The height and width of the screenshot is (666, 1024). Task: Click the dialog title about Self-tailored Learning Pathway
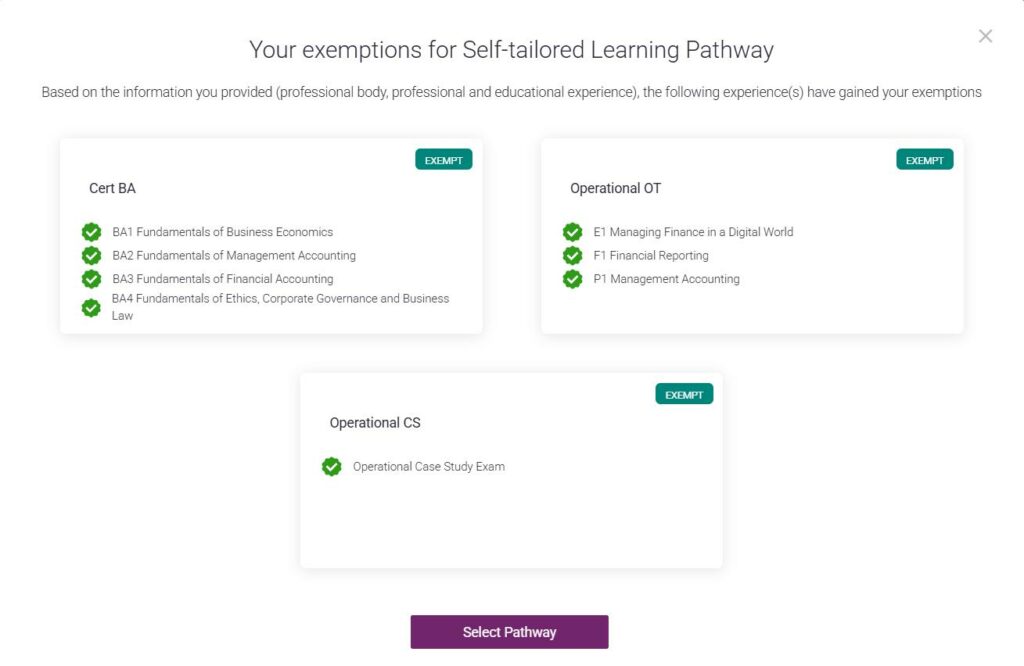pyautogui.click(x=511, y=49)
